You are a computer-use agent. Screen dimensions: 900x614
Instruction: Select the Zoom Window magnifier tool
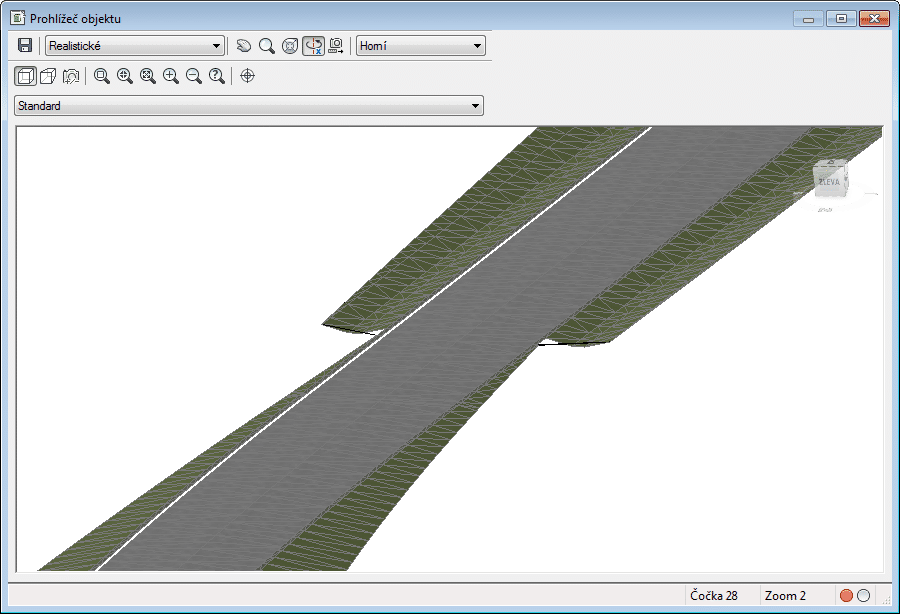[102, 76]
